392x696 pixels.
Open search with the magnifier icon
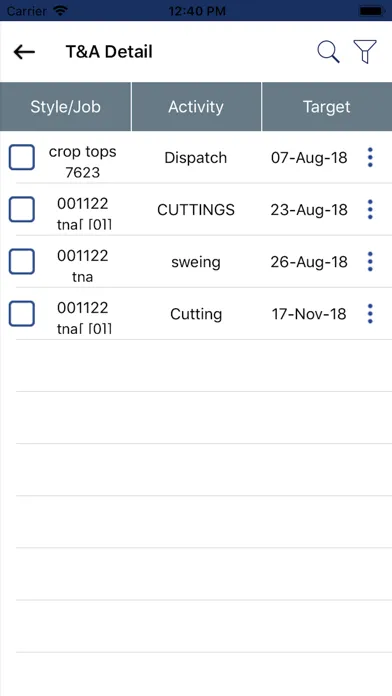point(329,52)
